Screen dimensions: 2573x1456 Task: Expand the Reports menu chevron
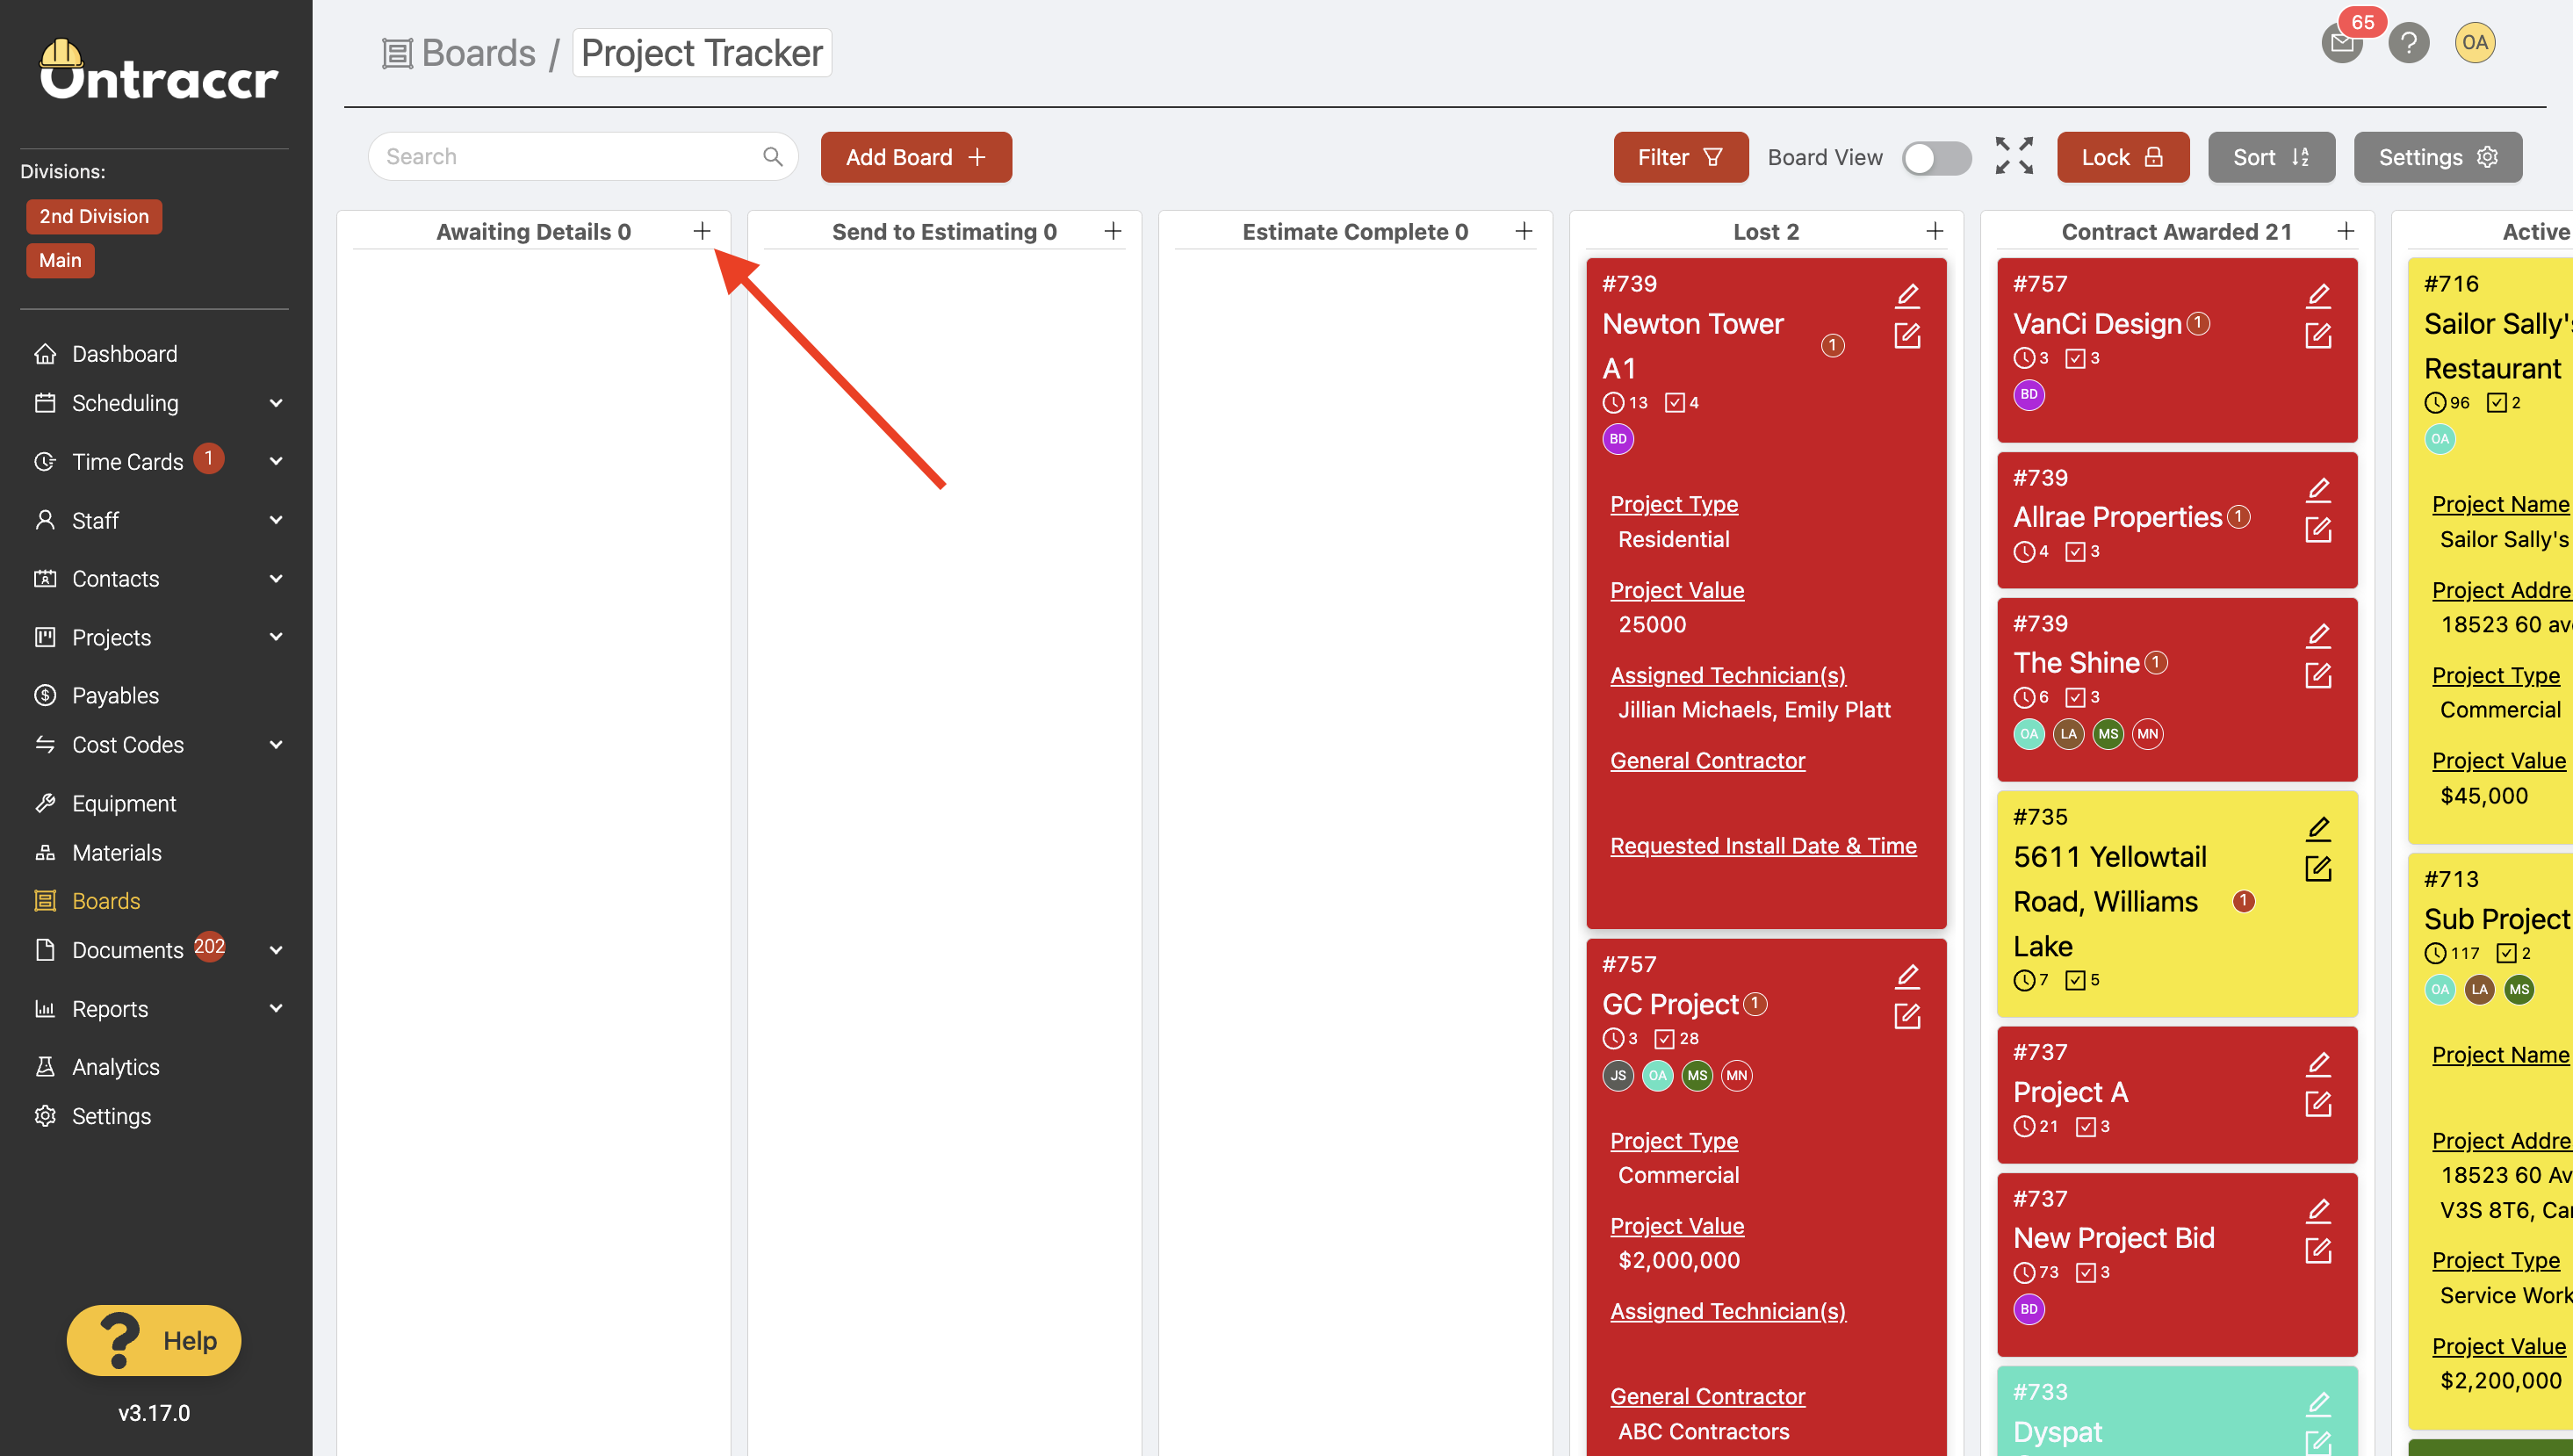pos(276,1008)
